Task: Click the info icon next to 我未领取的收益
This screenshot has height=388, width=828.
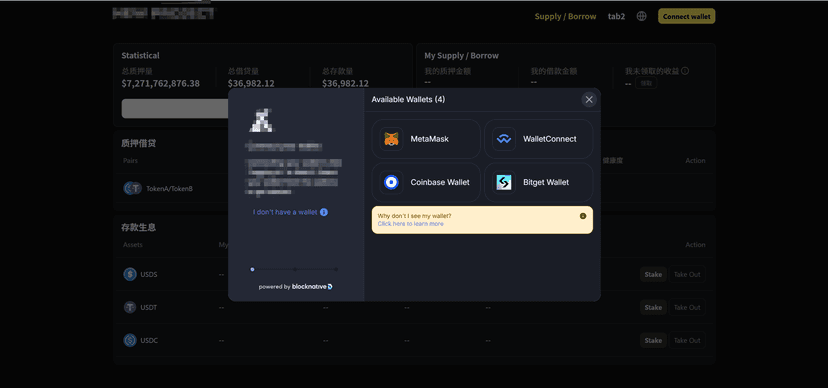Action: [x=685, y=71]
